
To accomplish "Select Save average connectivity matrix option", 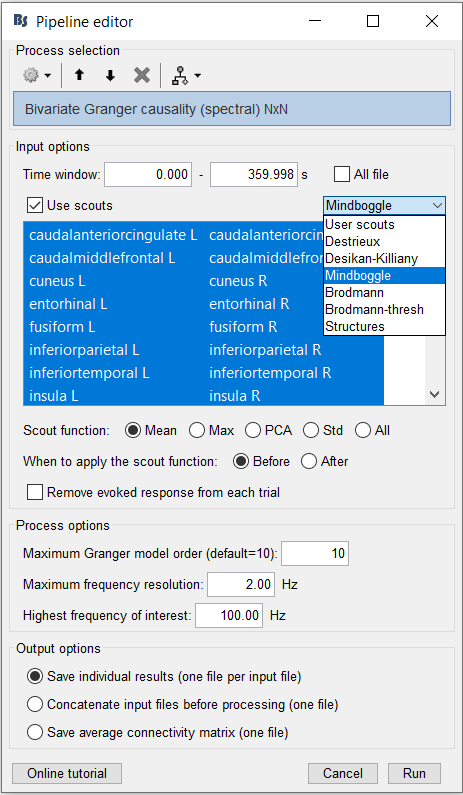I will click(x=34, y=732).
